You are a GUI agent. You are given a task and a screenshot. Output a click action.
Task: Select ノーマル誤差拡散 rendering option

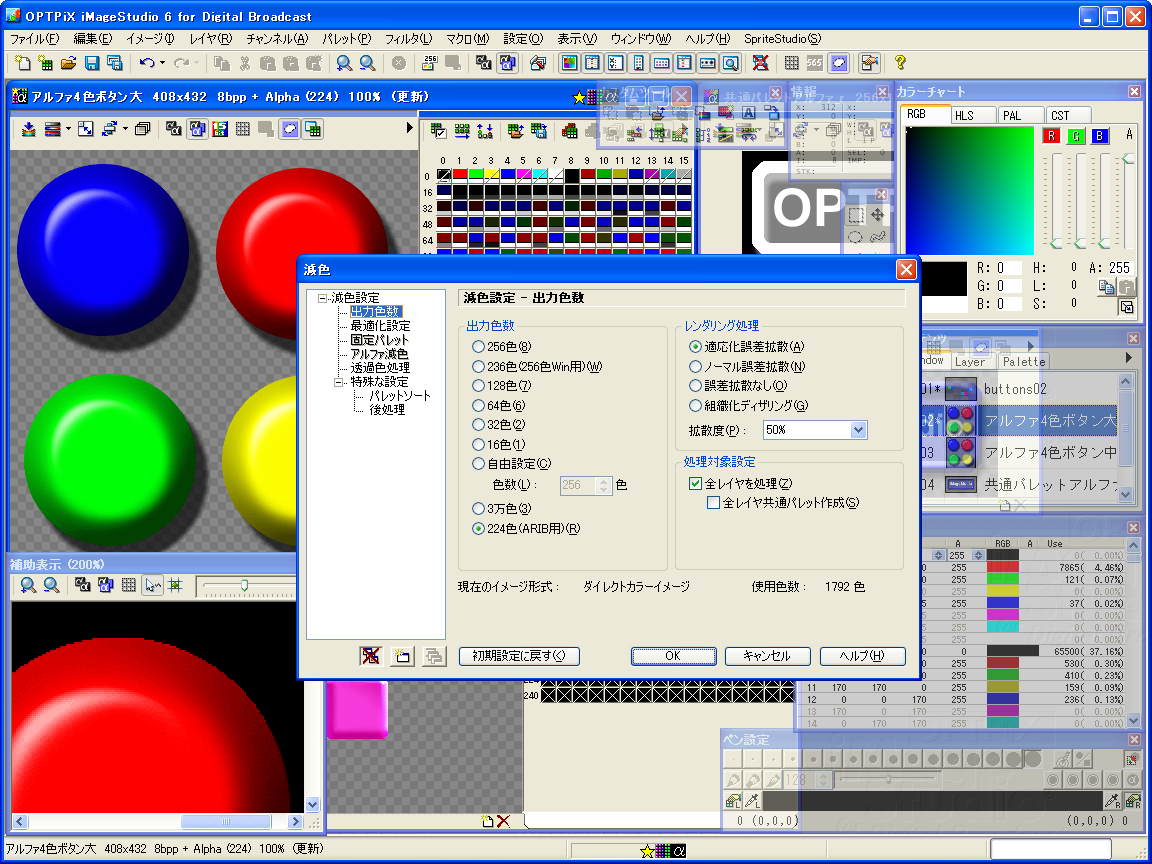point(695,366)
